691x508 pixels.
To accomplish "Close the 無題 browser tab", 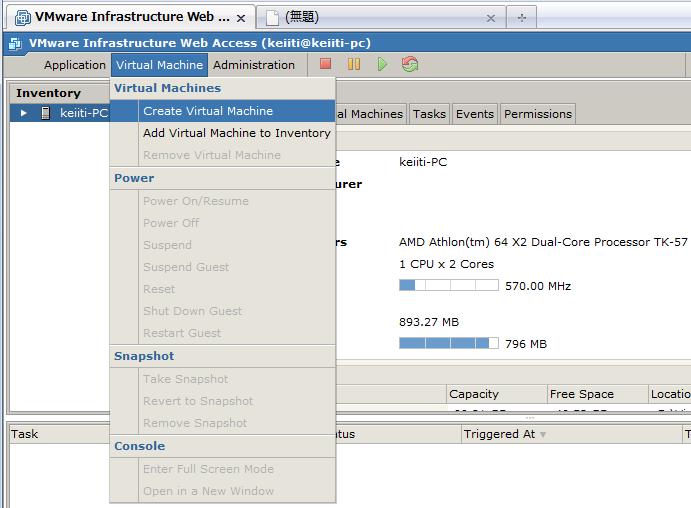I will (x=490, y=18).
